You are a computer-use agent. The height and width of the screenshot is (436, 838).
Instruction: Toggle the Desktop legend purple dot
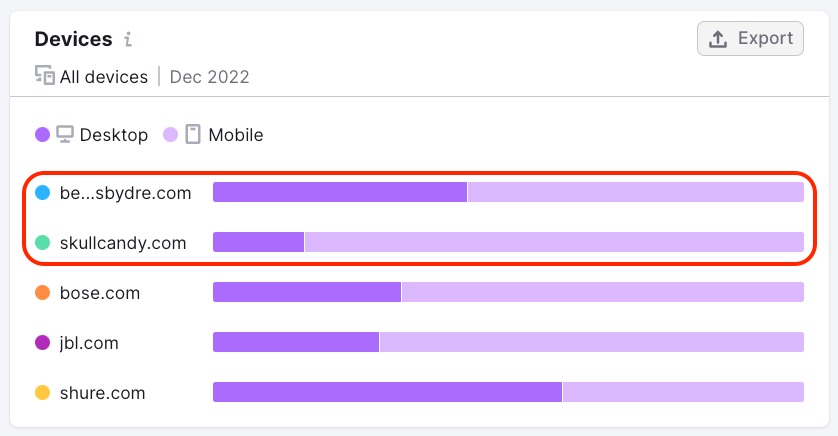[x=42, y=135]
